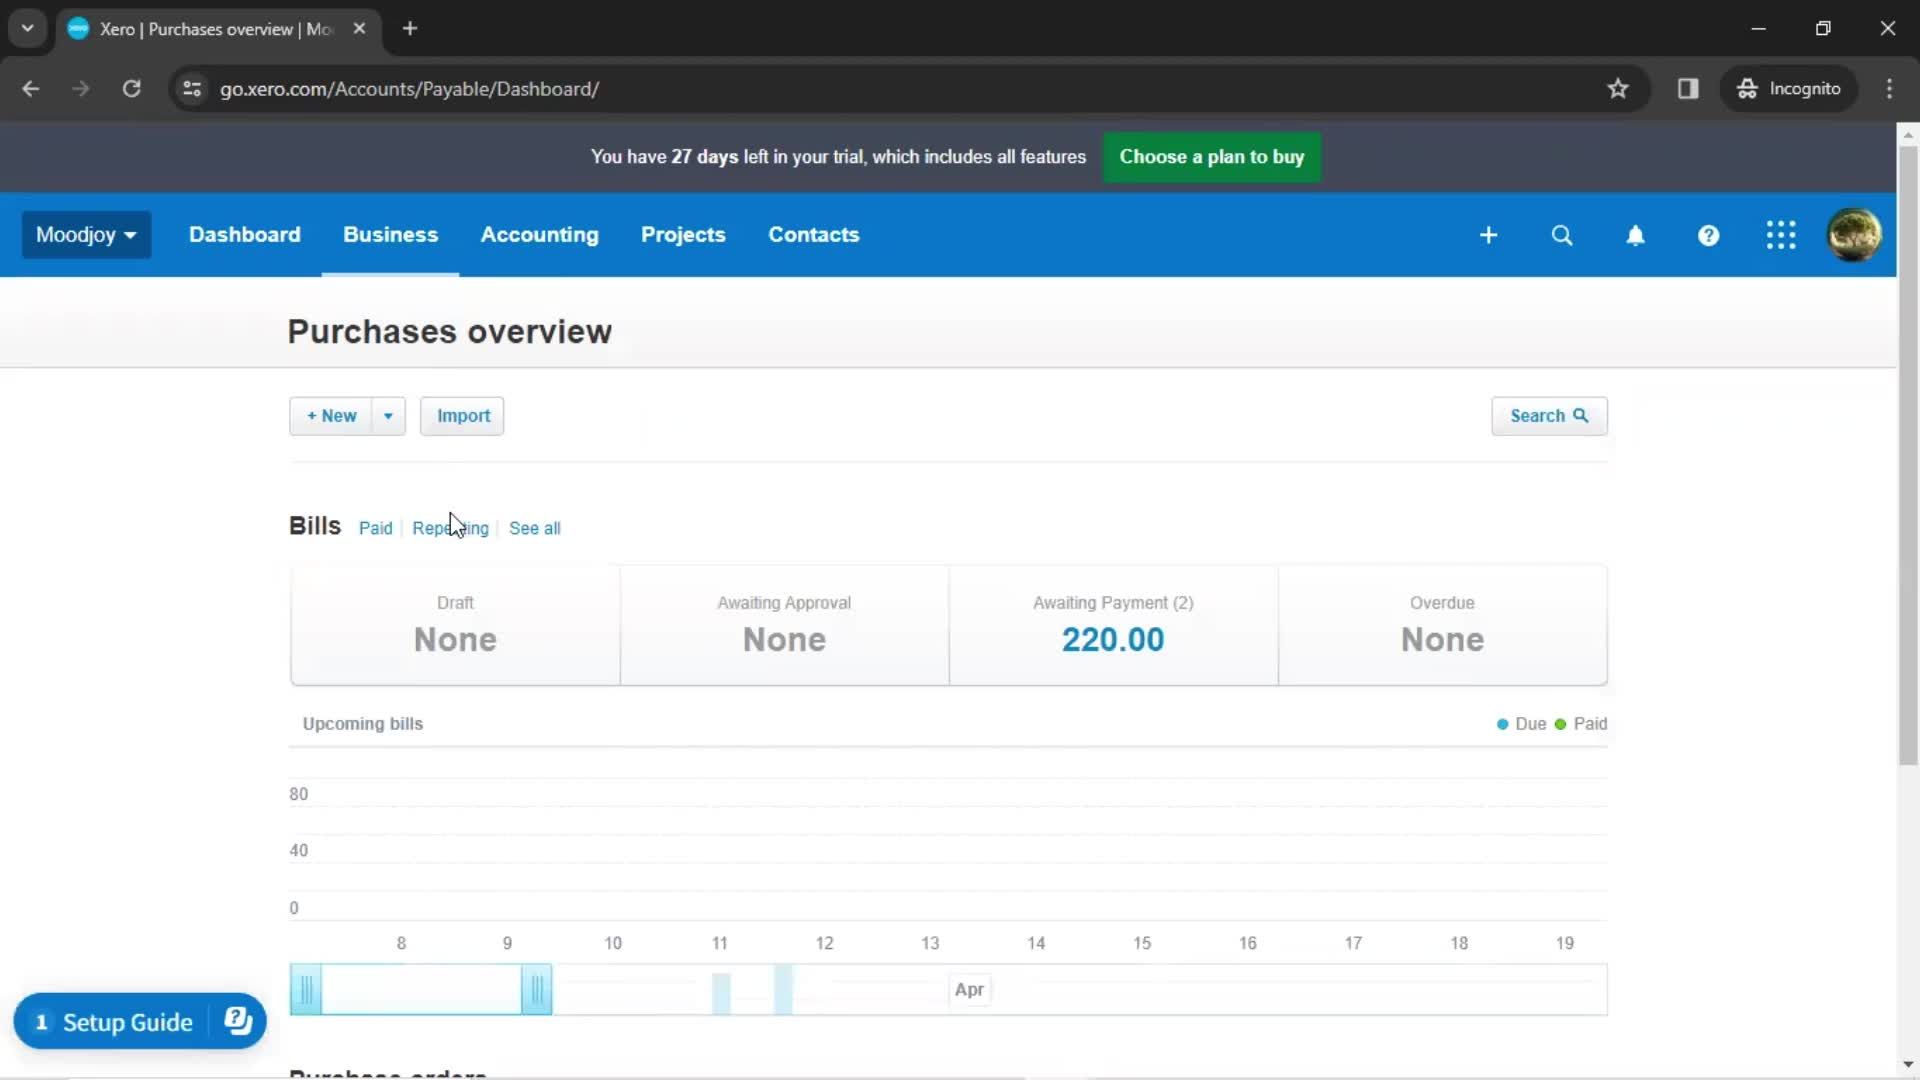Click the Search button on Purchases overview
Screen dimensions: 1920x1080
point(1549,416)
